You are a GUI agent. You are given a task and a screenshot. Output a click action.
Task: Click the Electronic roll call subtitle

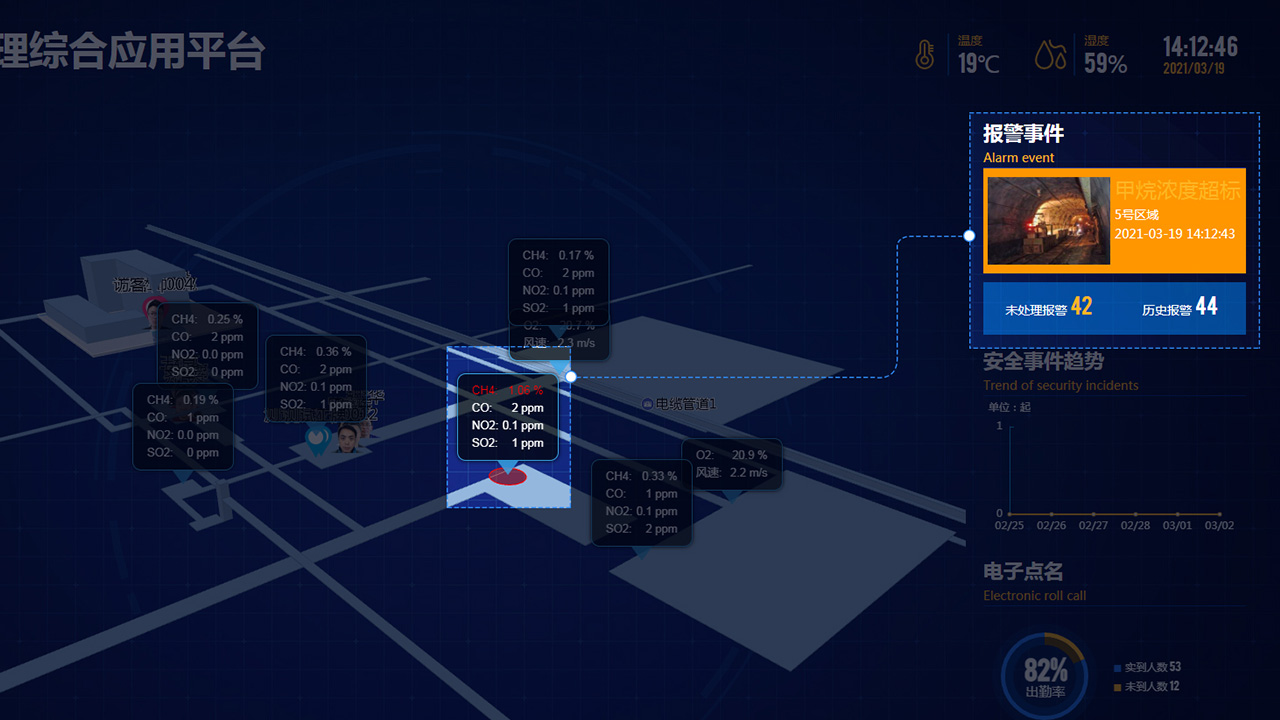coord(1034,596)
